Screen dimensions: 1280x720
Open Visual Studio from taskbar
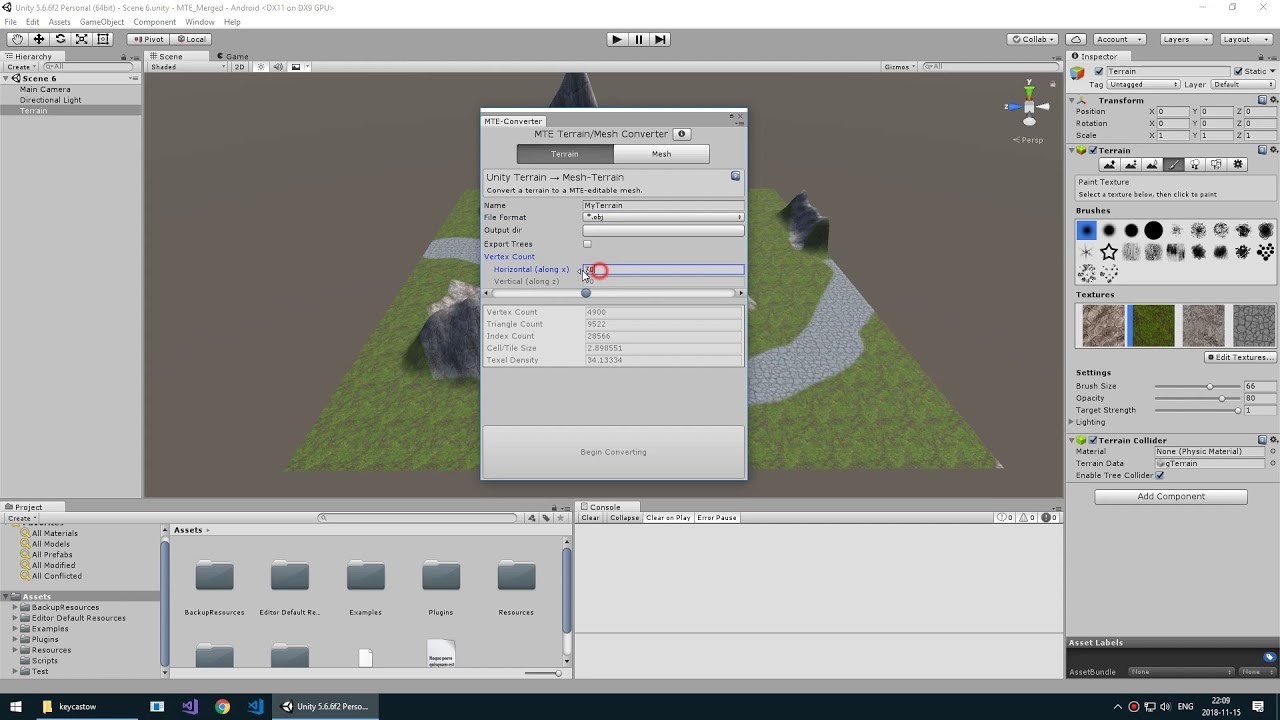190,706
